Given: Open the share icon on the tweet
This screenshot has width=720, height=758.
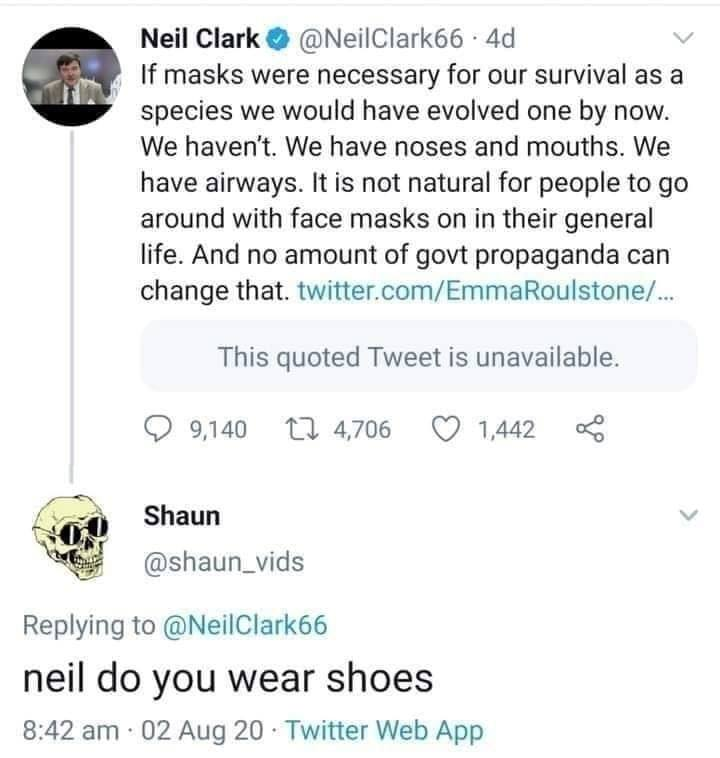Looking at the screenshot, I should [590, 429].
